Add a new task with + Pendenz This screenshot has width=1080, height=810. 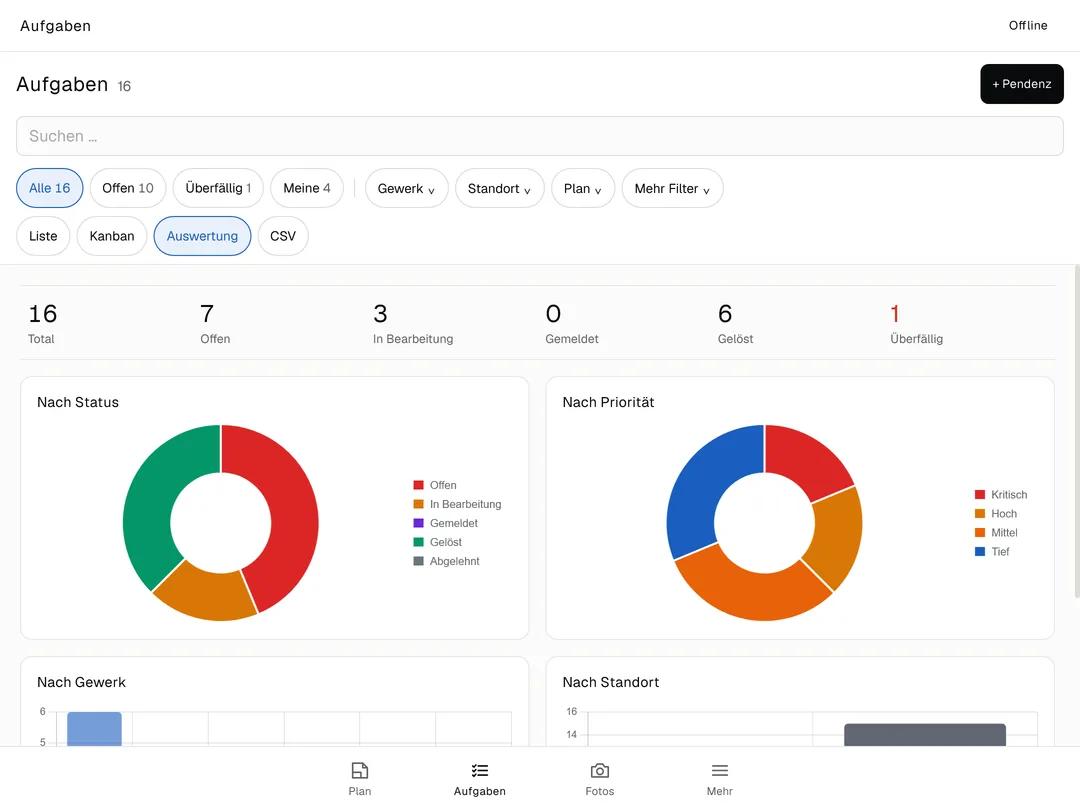pyautogui.click(x=1021, y=84)
